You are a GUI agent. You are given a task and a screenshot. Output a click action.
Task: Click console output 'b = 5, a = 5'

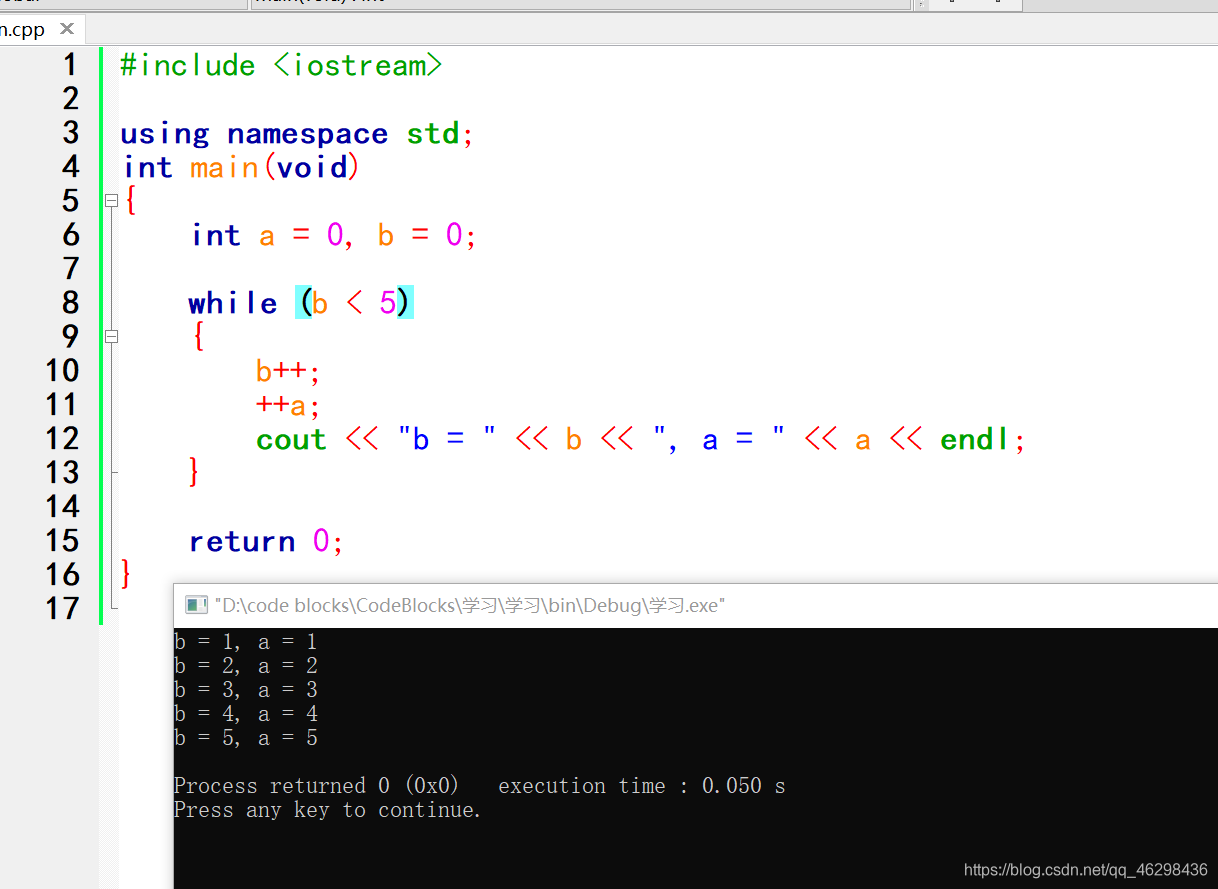pos(246,738)
